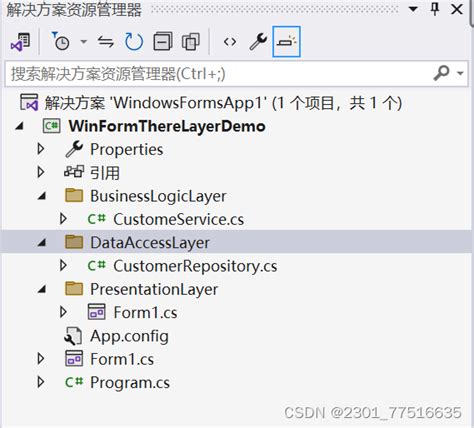The width and height of the screenshot is (474, 428).
Task: Select DataAccessLayer folder name
Action: click(x=150, y=242)
